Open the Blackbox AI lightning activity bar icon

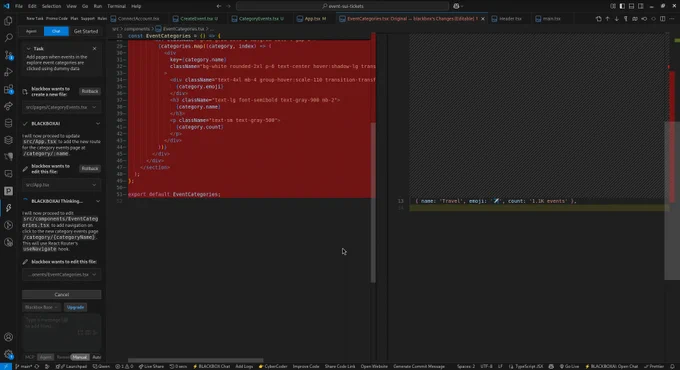click(8, 208)
